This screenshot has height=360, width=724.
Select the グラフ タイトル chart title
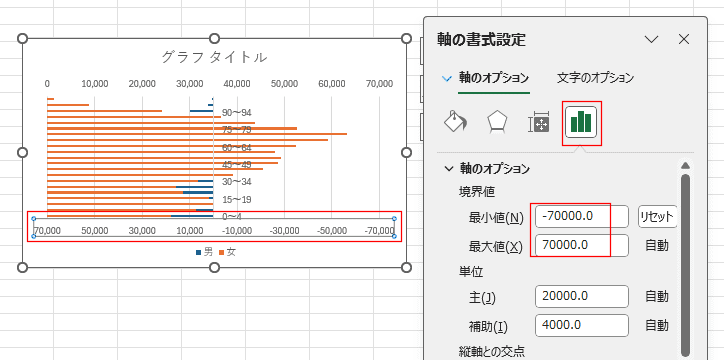click(x=214, y=57)
